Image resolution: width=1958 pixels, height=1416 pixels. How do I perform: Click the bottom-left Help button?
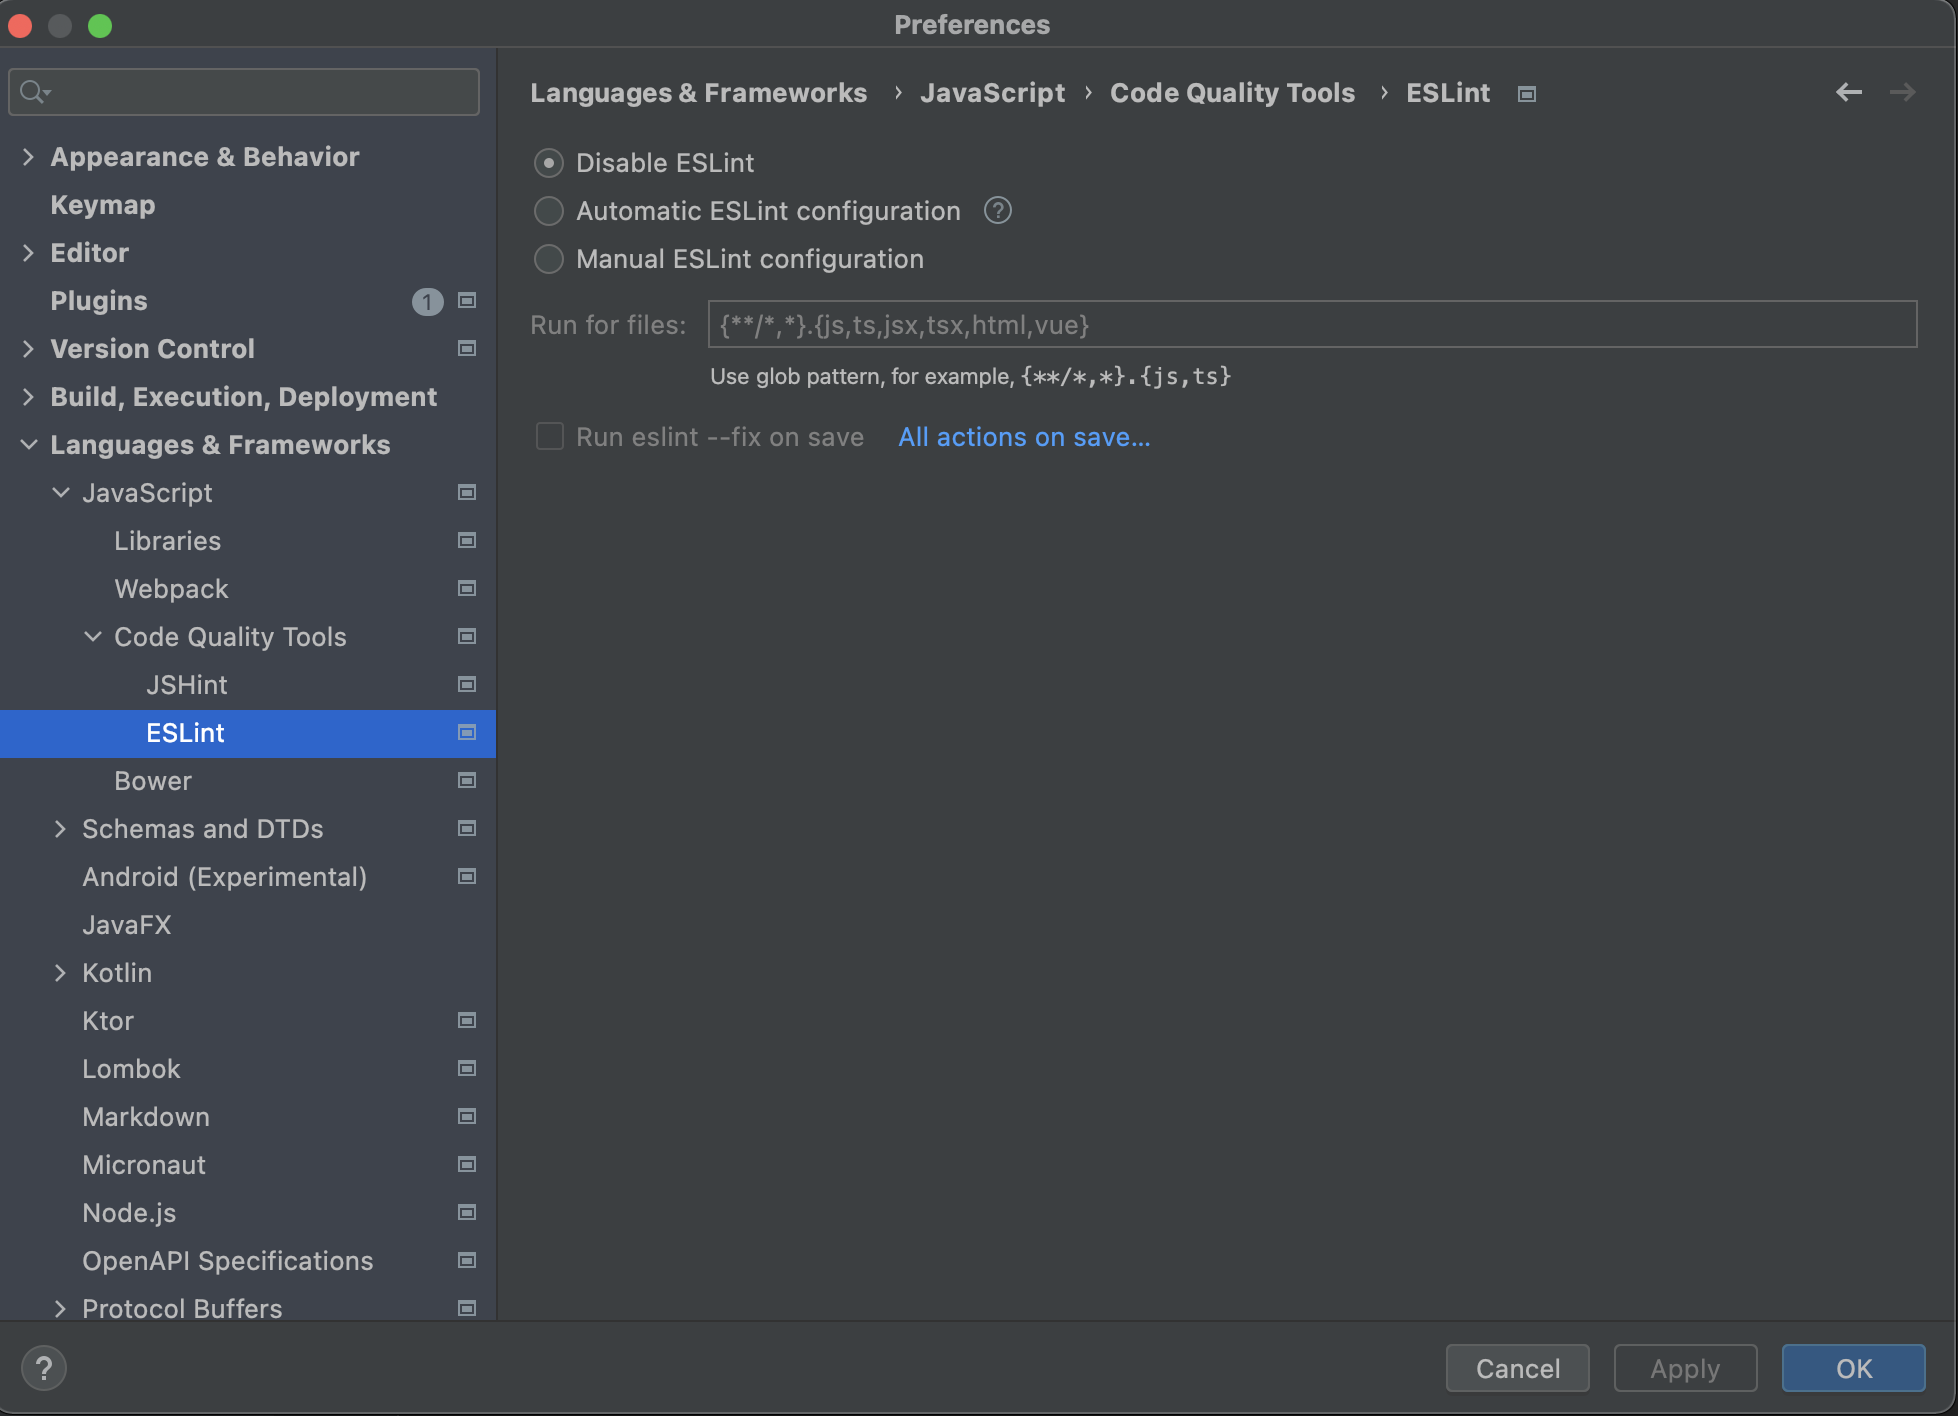click(44, 1368)
